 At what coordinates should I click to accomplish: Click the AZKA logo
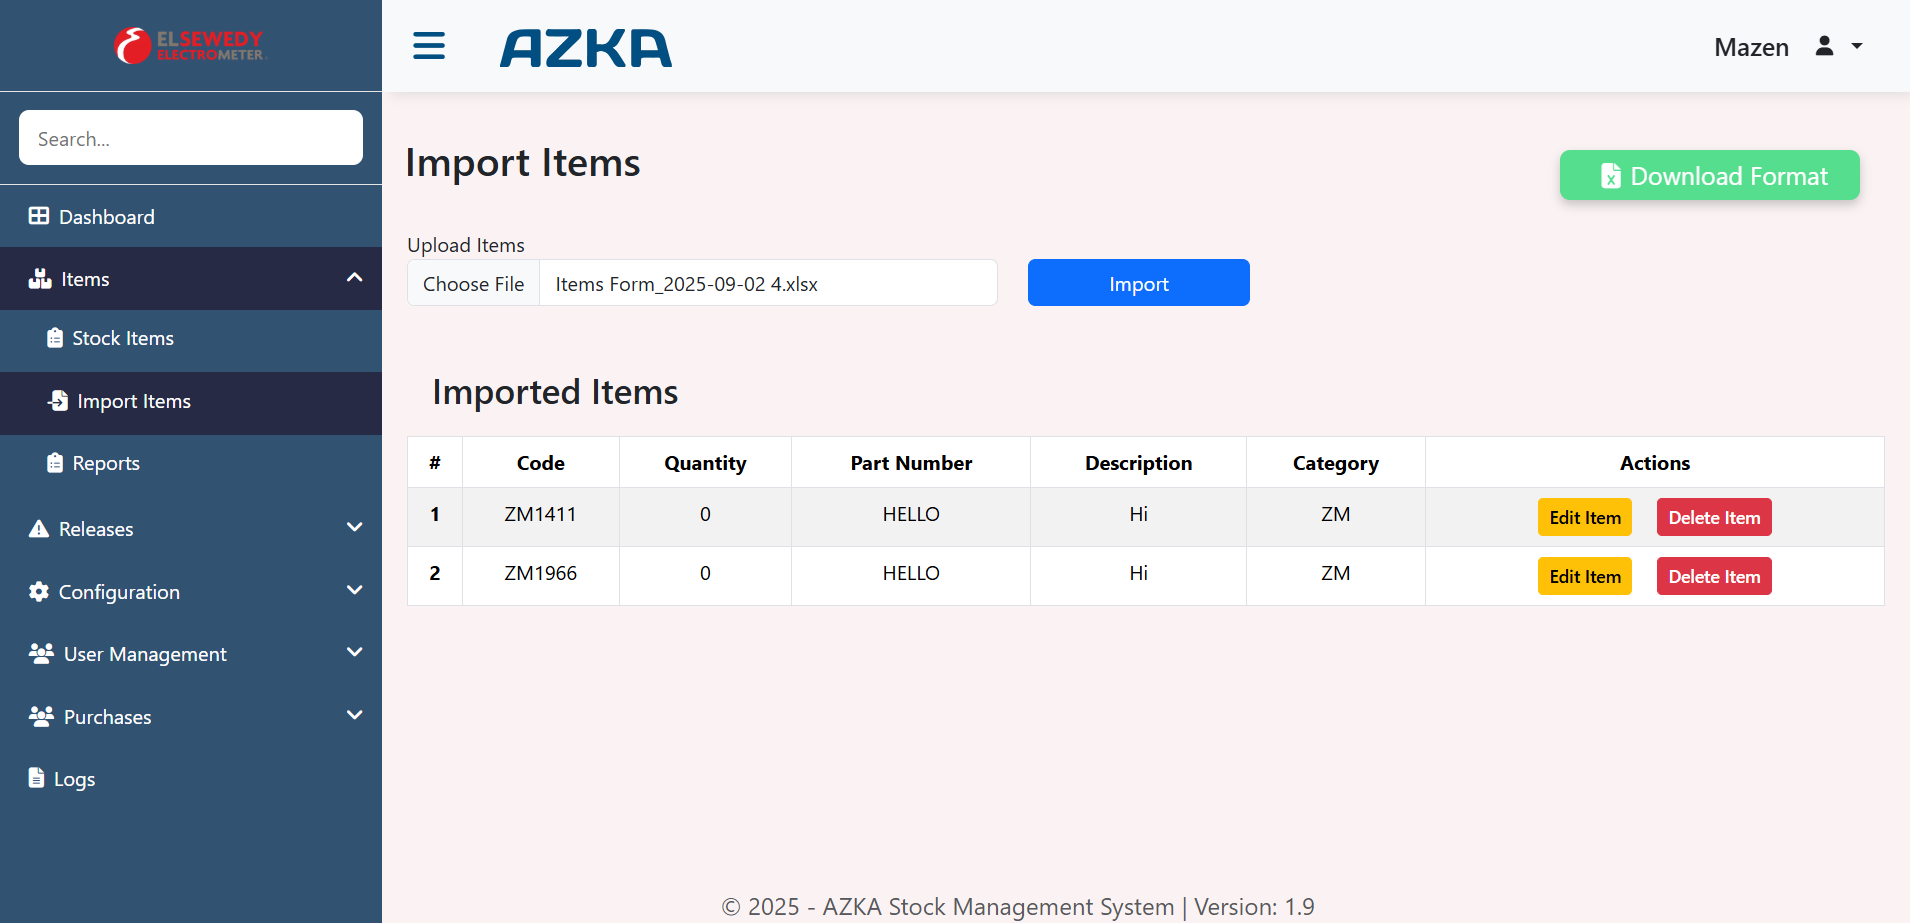click(x=586, y=48)
